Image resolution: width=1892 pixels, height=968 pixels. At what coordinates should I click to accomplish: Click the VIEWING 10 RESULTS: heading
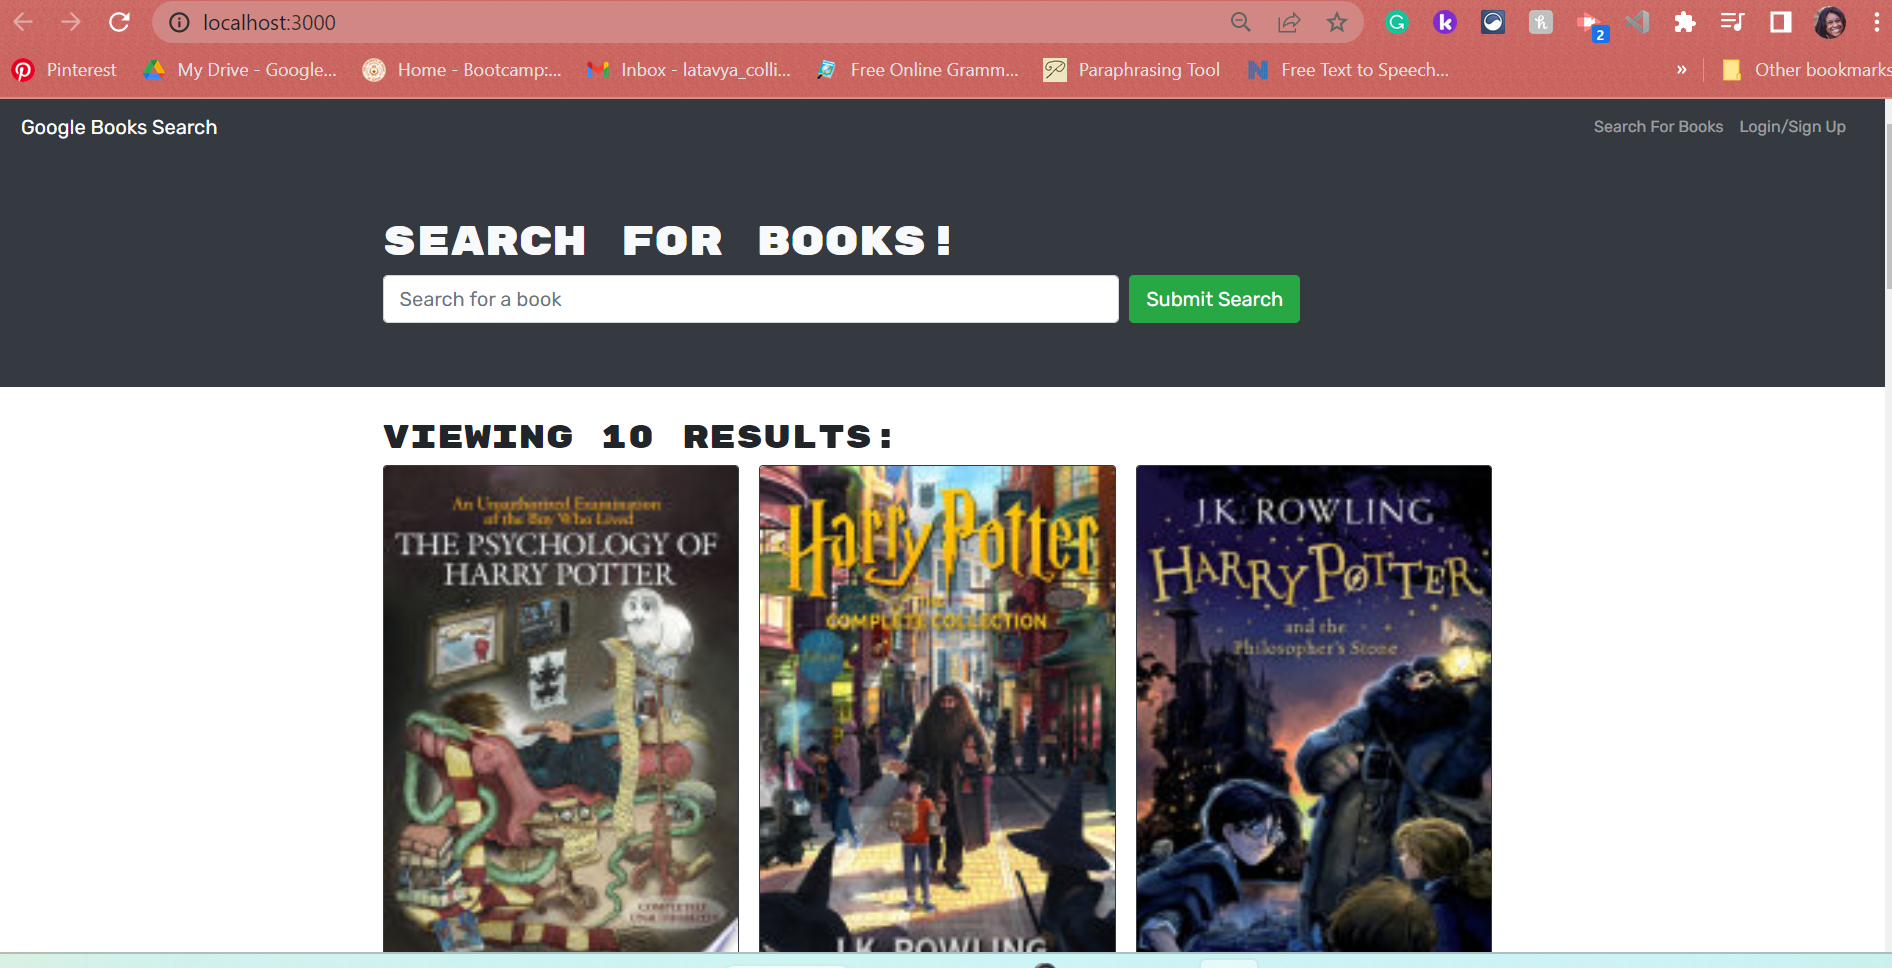coord(638,437)
